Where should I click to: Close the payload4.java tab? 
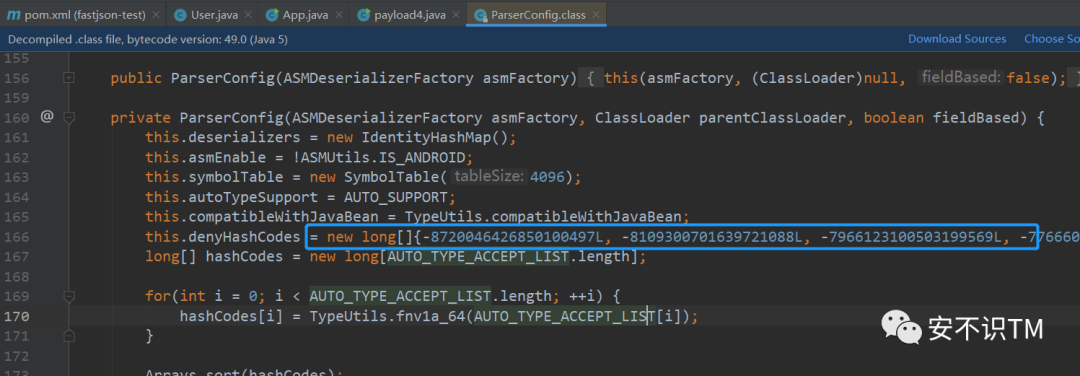456,14
